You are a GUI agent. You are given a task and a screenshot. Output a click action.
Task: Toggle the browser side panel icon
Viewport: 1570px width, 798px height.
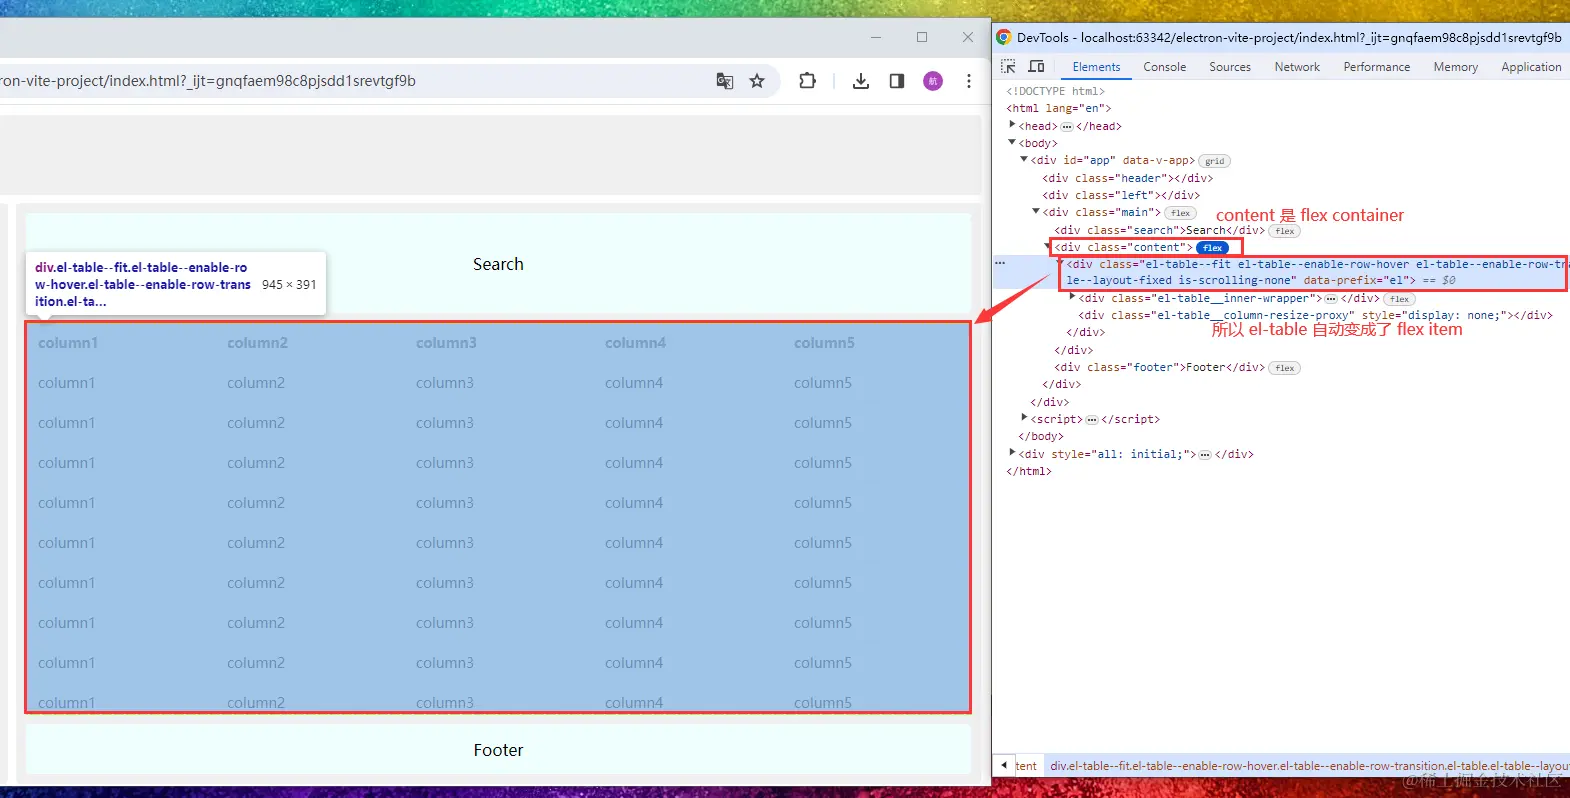pyautogui.click(x=897, y=81)
